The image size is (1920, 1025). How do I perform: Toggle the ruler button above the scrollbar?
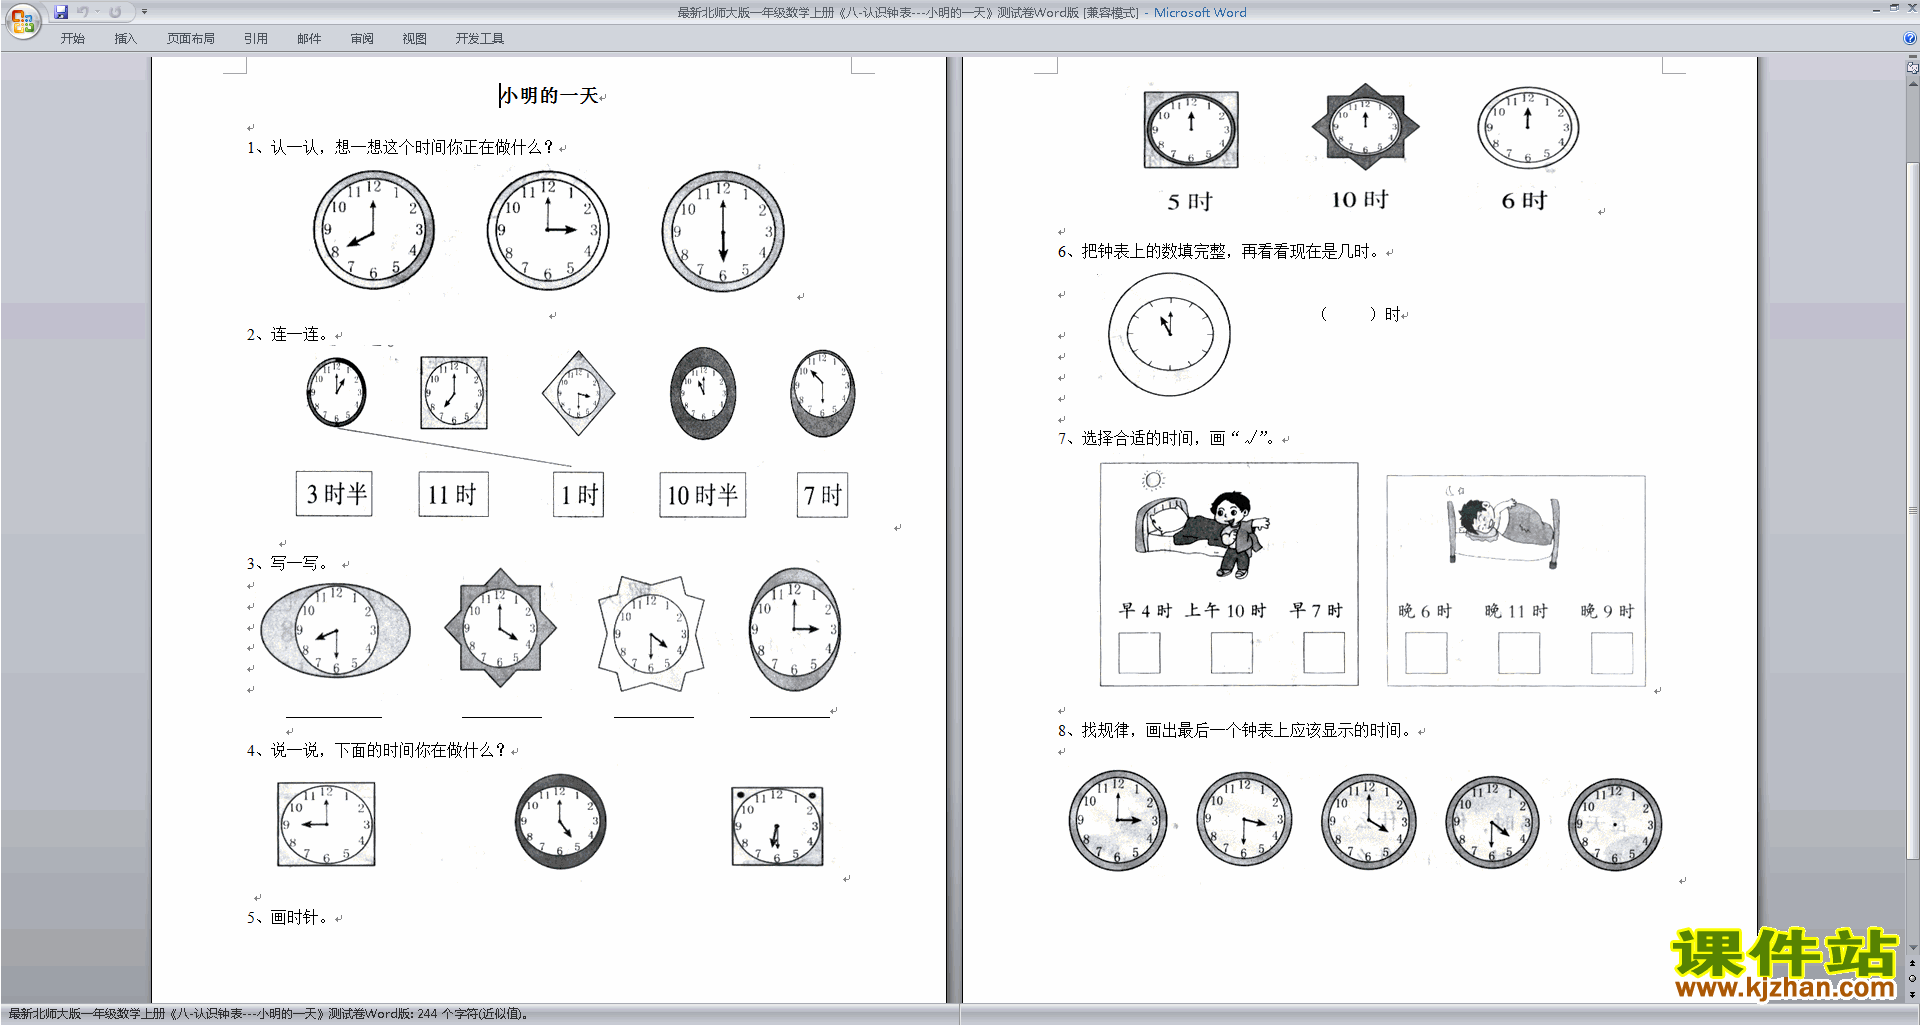(x=1912, y=68)
